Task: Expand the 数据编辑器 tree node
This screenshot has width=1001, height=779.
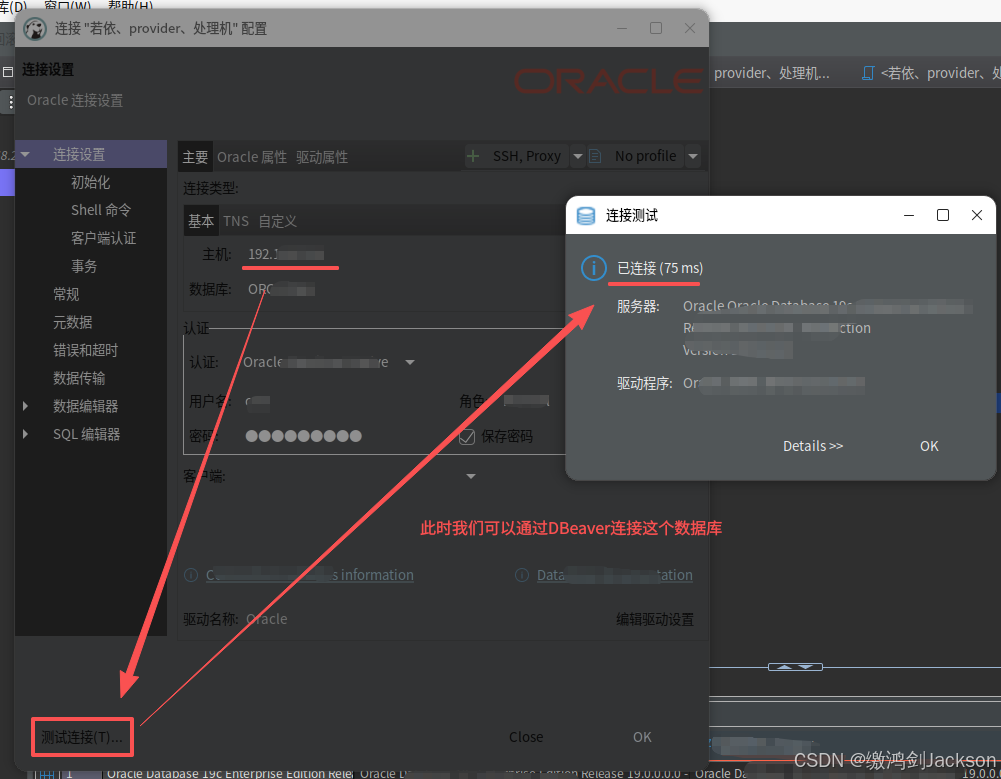Action: (x=25, y=406)
